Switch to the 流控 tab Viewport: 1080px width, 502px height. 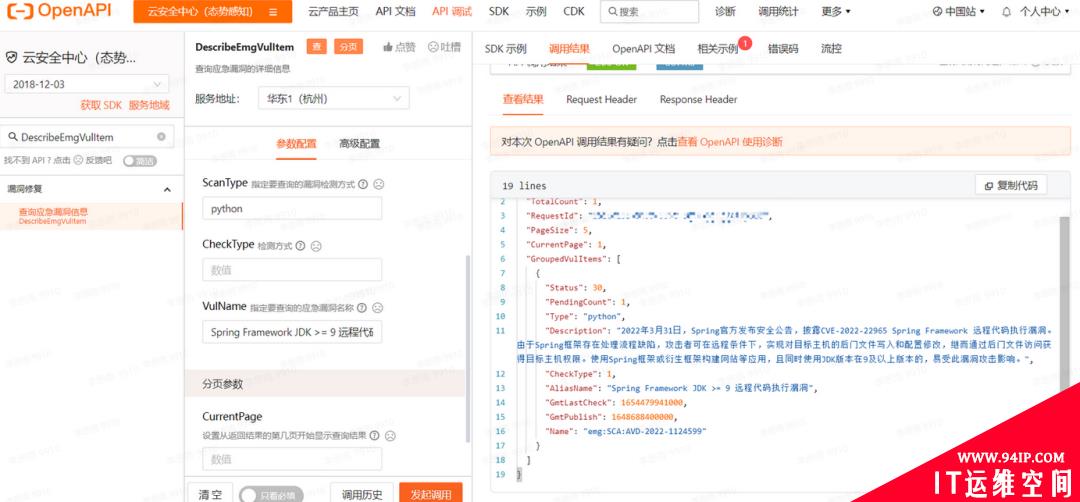point(831,49)
